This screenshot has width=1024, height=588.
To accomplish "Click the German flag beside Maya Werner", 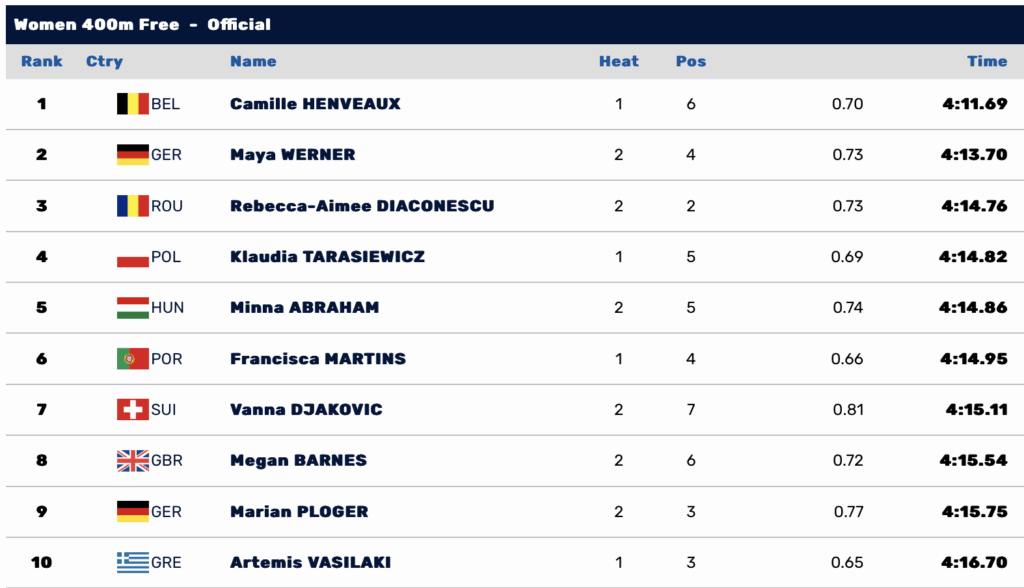I will [132, 154].
